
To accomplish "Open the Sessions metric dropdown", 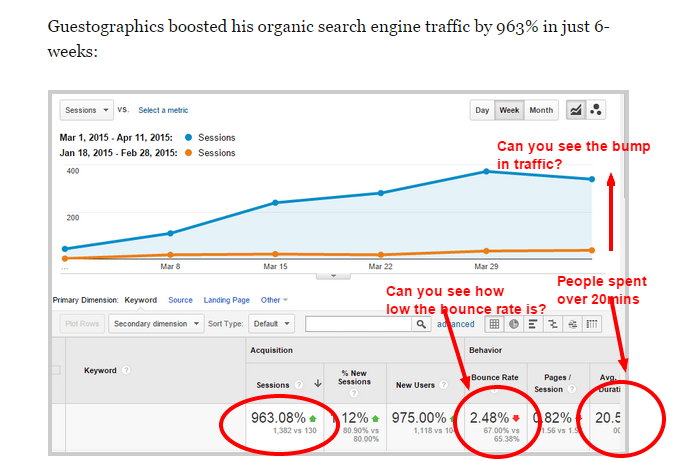I will point(86,110).
